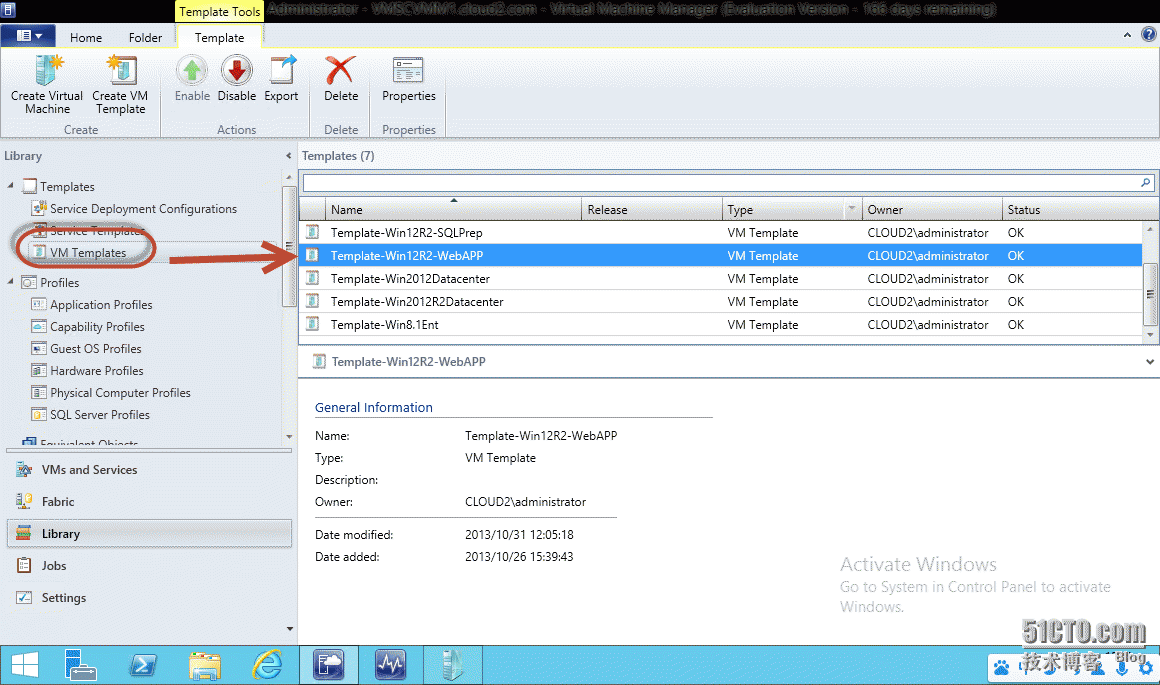1160x685 pixels.
Task: Collapse the ribbon with the up chevron
Action: 1127,35
